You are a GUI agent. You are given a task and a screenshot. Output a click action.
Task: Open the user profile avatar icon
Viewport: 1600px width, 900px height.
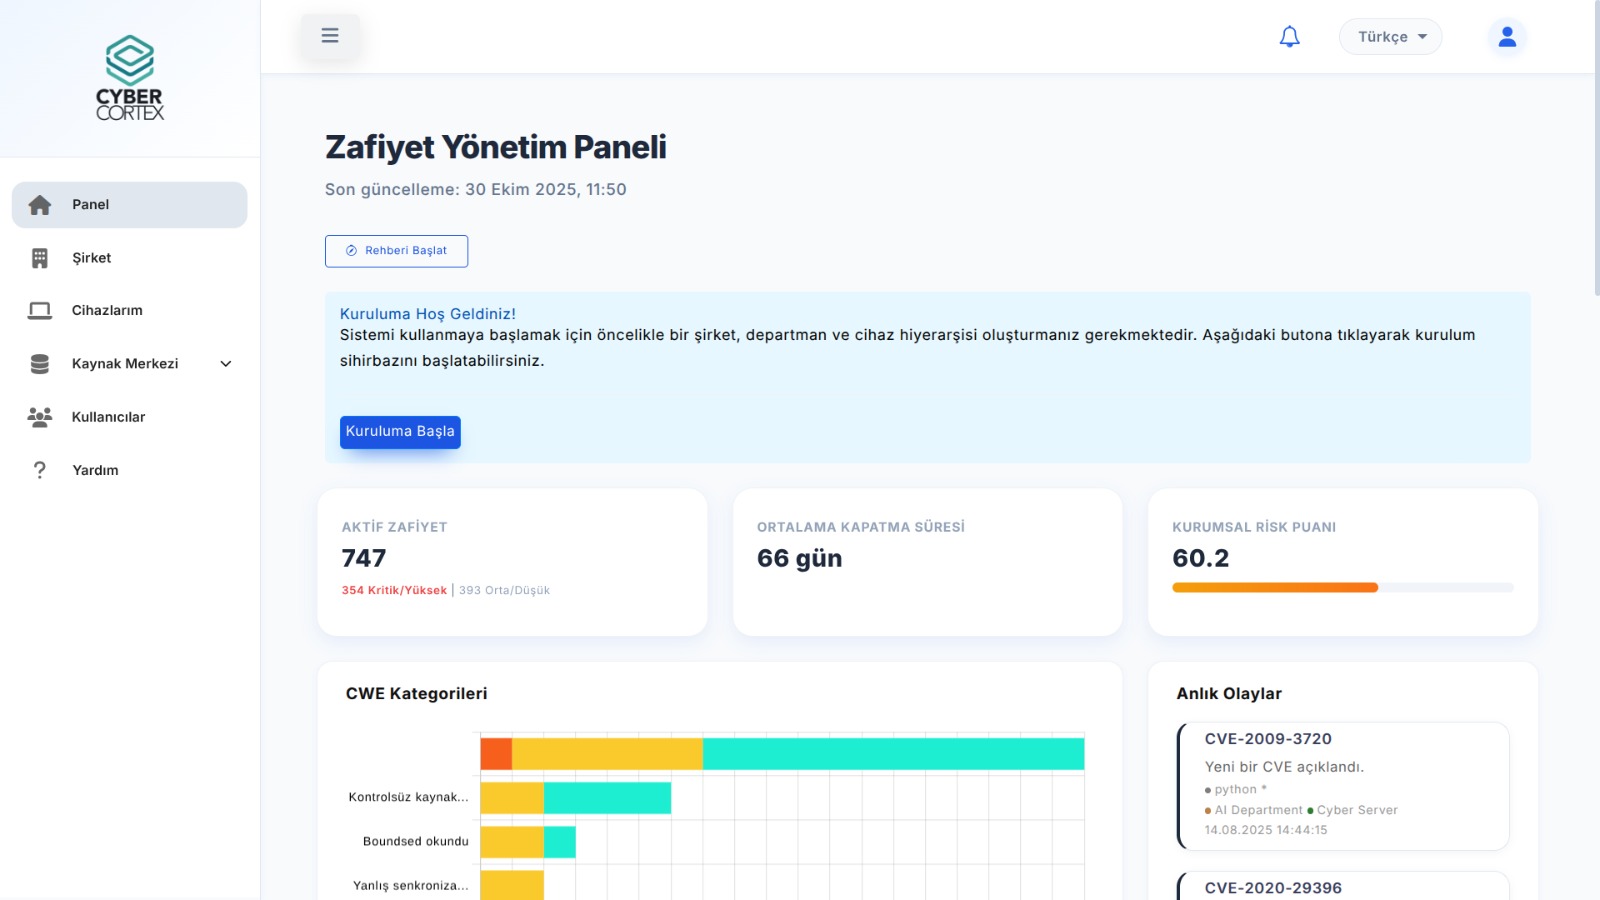point(1505,36)
